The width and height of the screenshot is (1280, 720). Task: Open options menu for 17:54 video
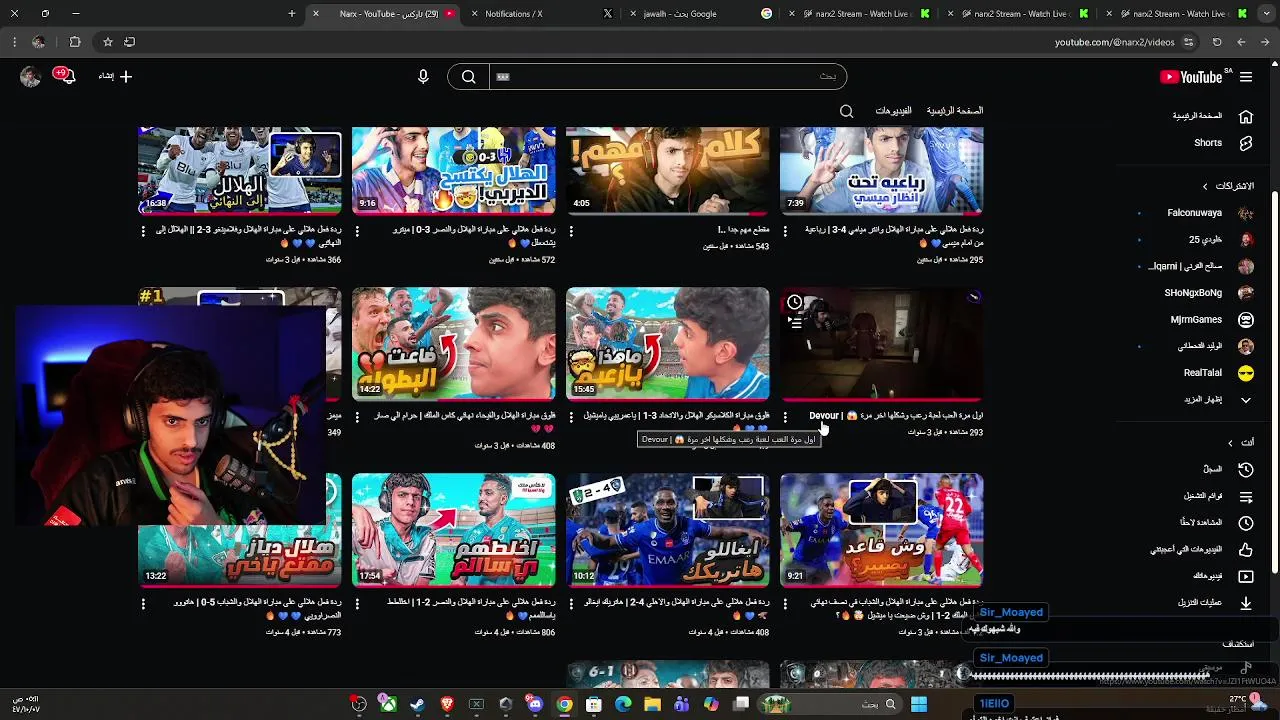[357, 603]
